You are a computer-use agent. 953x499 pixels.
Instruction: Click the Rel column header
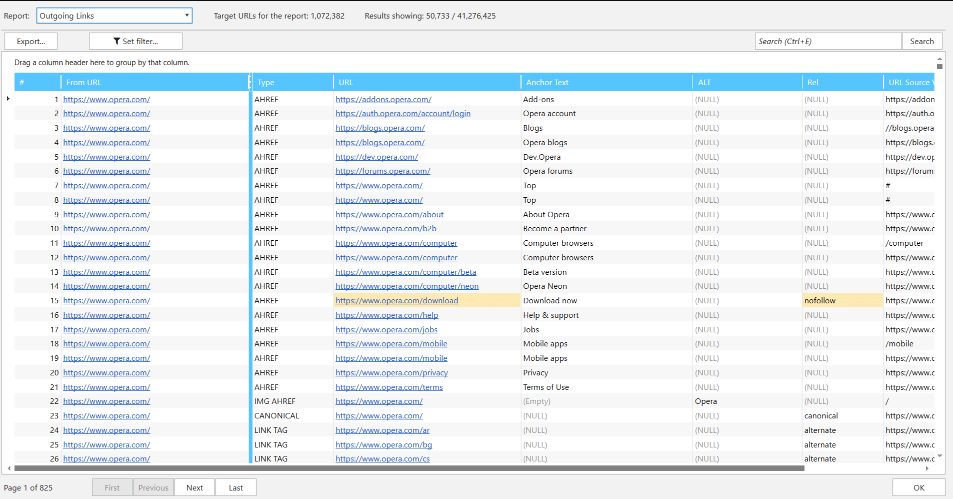click(x=842, y=82)
